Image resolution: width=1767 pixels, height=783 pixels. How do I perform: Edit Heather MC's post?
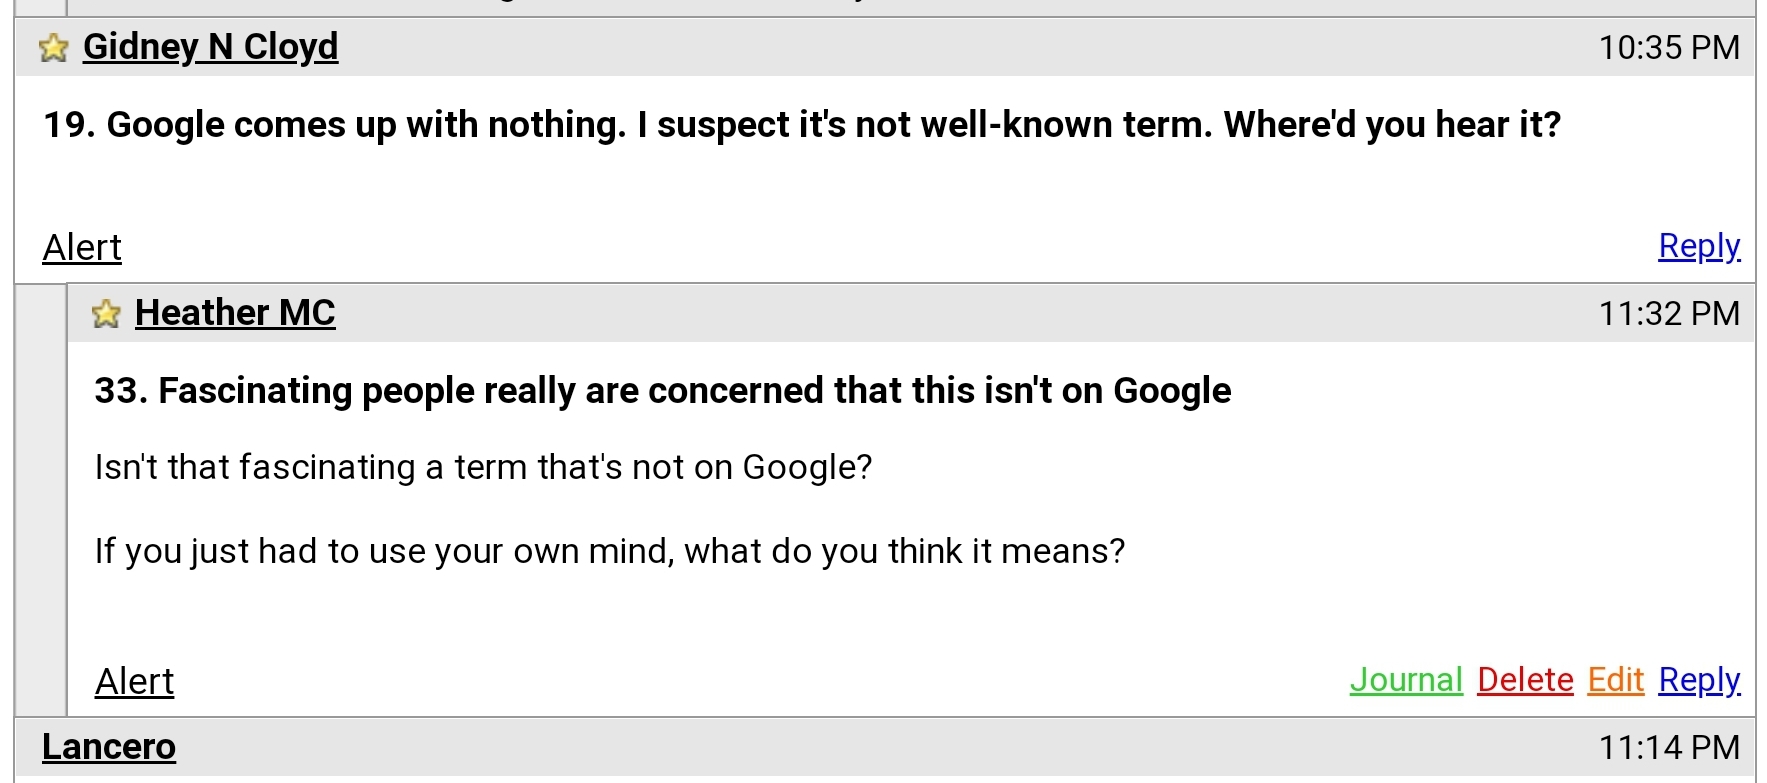[x=1615, y=680]
